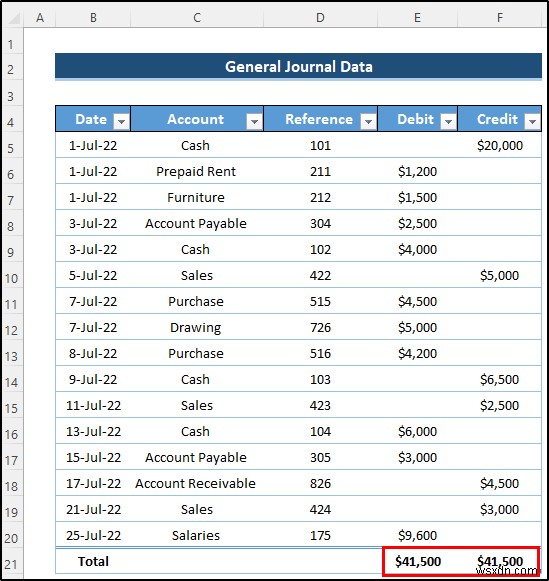Image resolution: width=549 pixels, height=581 pixels.
Task: Open the Reference column filter dropdown
Action: pyautogui.click(x=368, y=121)
